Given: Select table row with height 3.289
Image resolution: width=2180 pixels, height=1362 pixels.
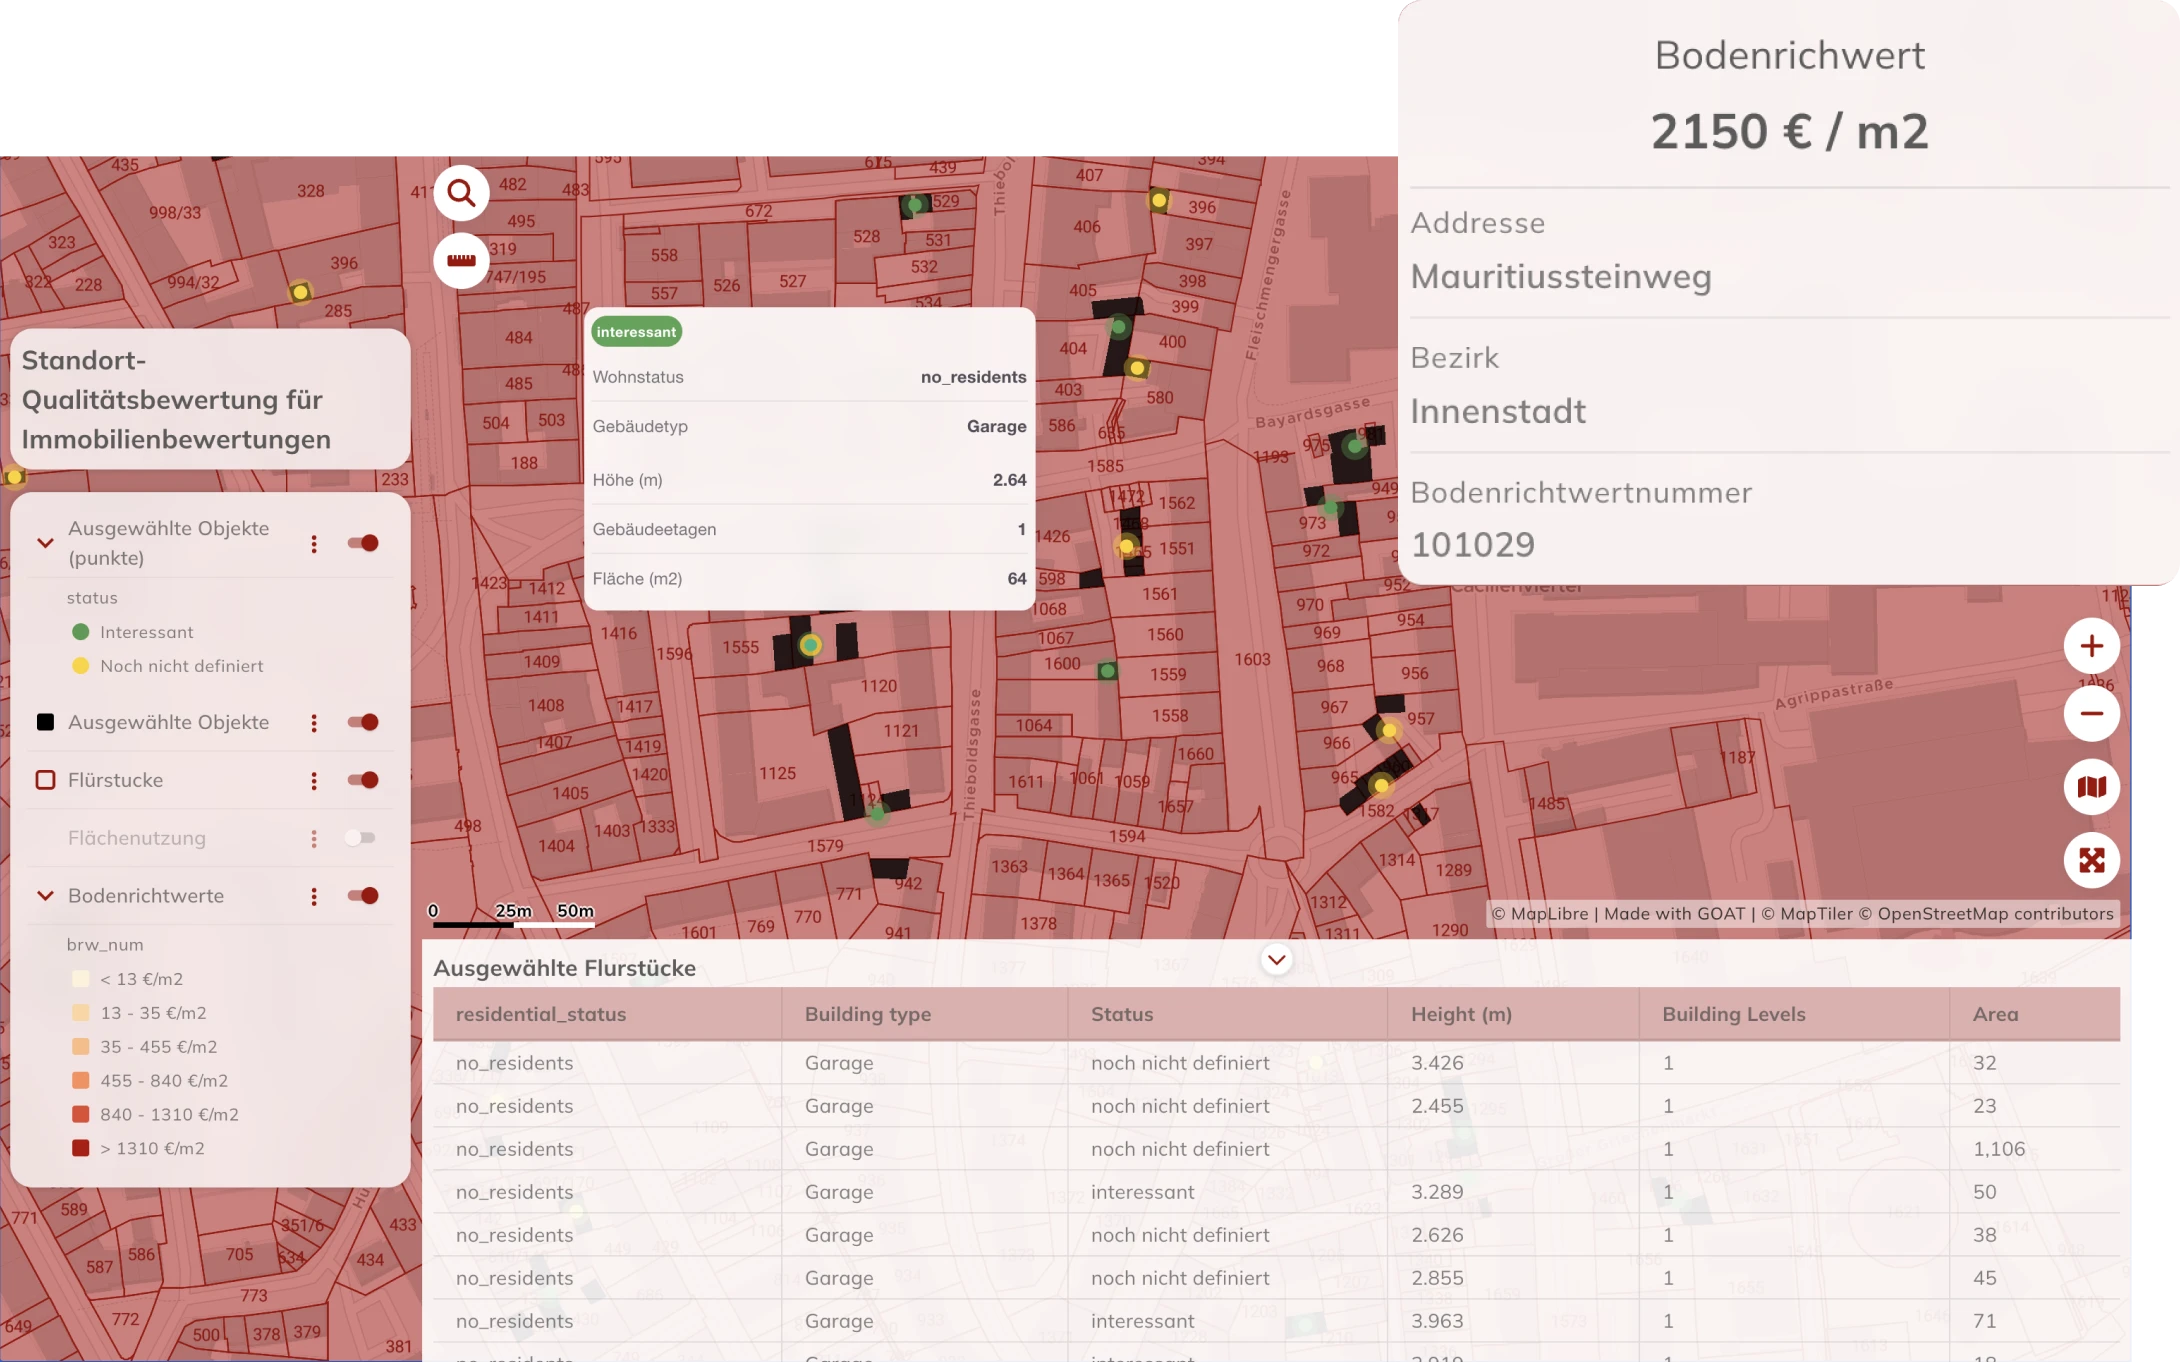Looking at the screenshot, I should click(1276, 1192).
